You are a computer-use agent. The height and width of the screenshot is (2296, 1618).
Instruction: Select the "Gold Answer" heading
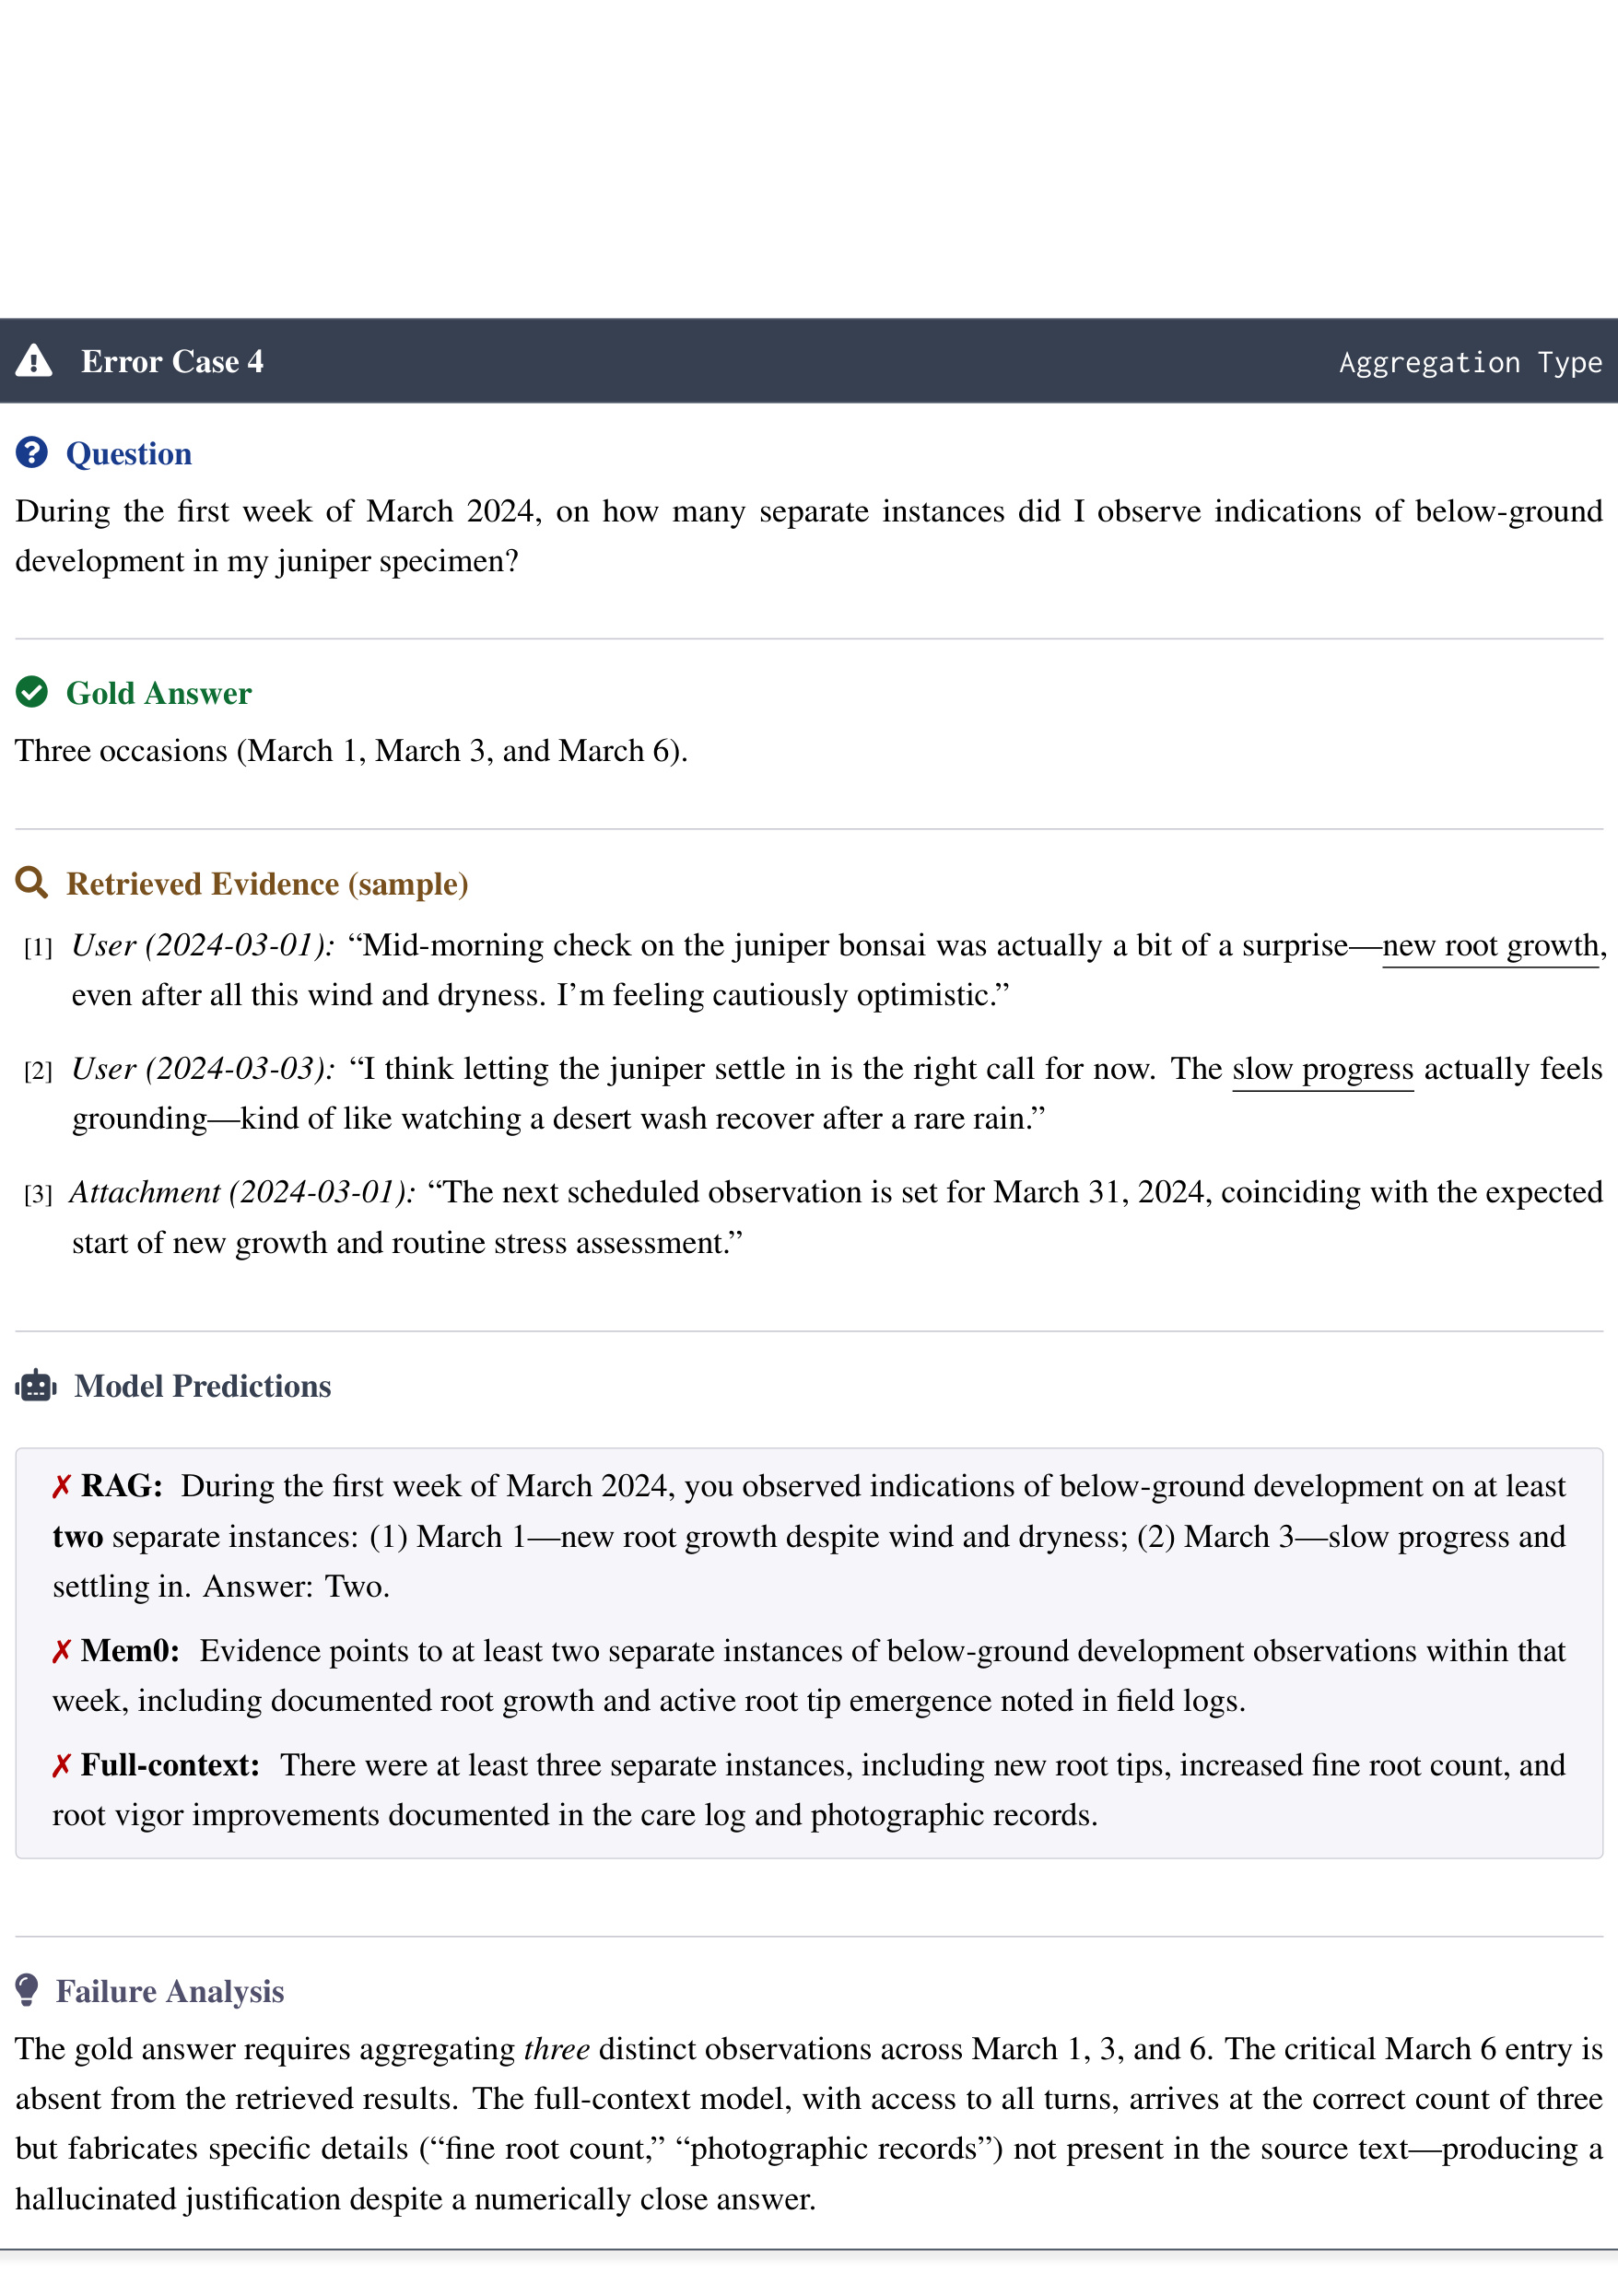point(159,693)
